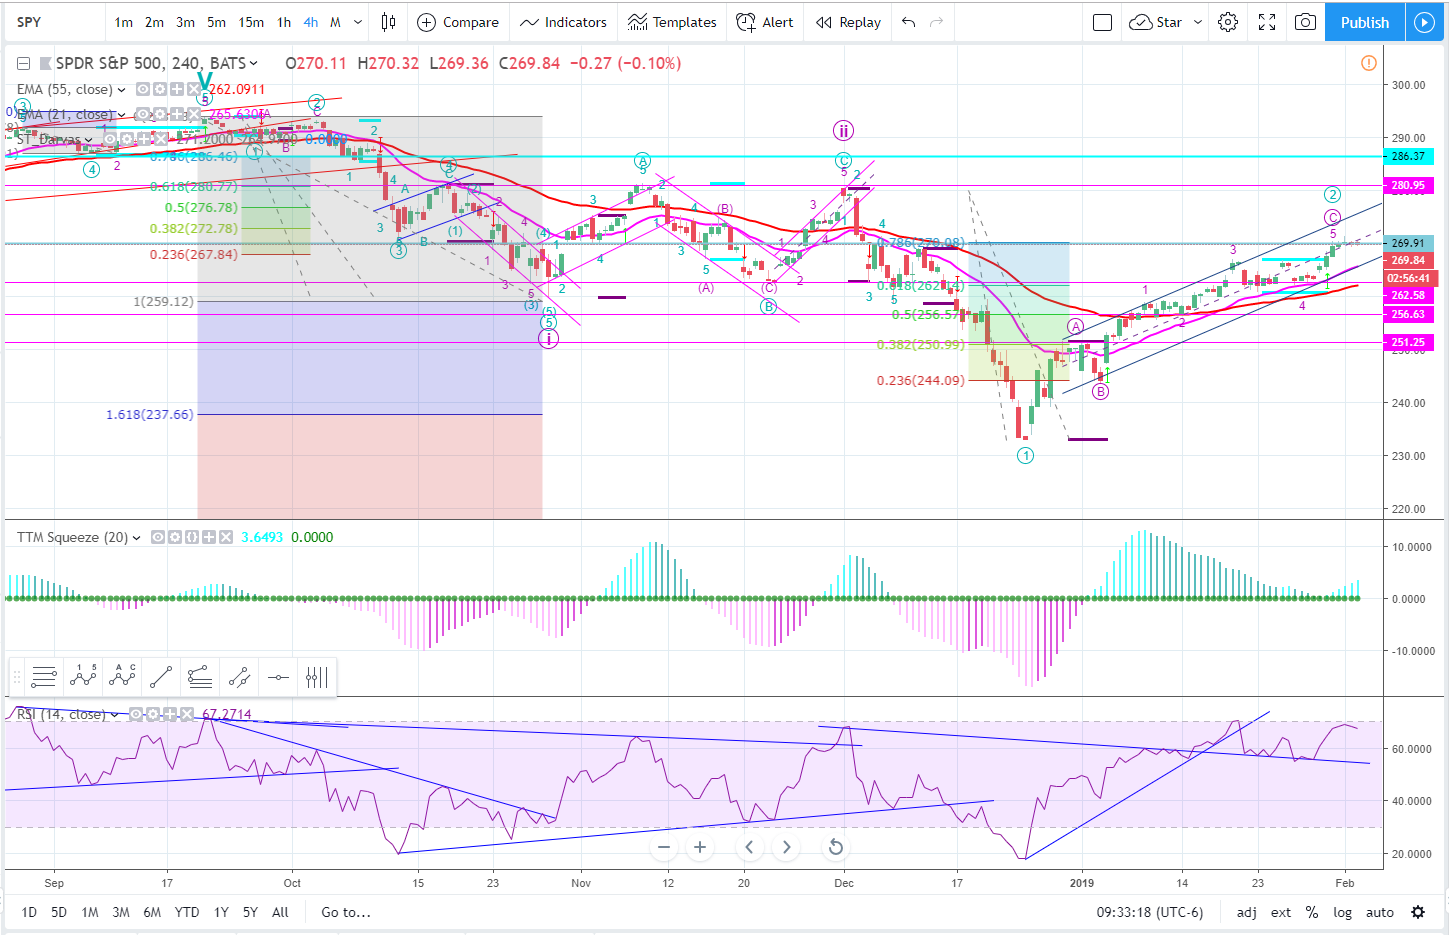The width and height of the screenshot is (1449, 935).
Task: Remove the EMA 55 indicator
Action: (194, 89)
